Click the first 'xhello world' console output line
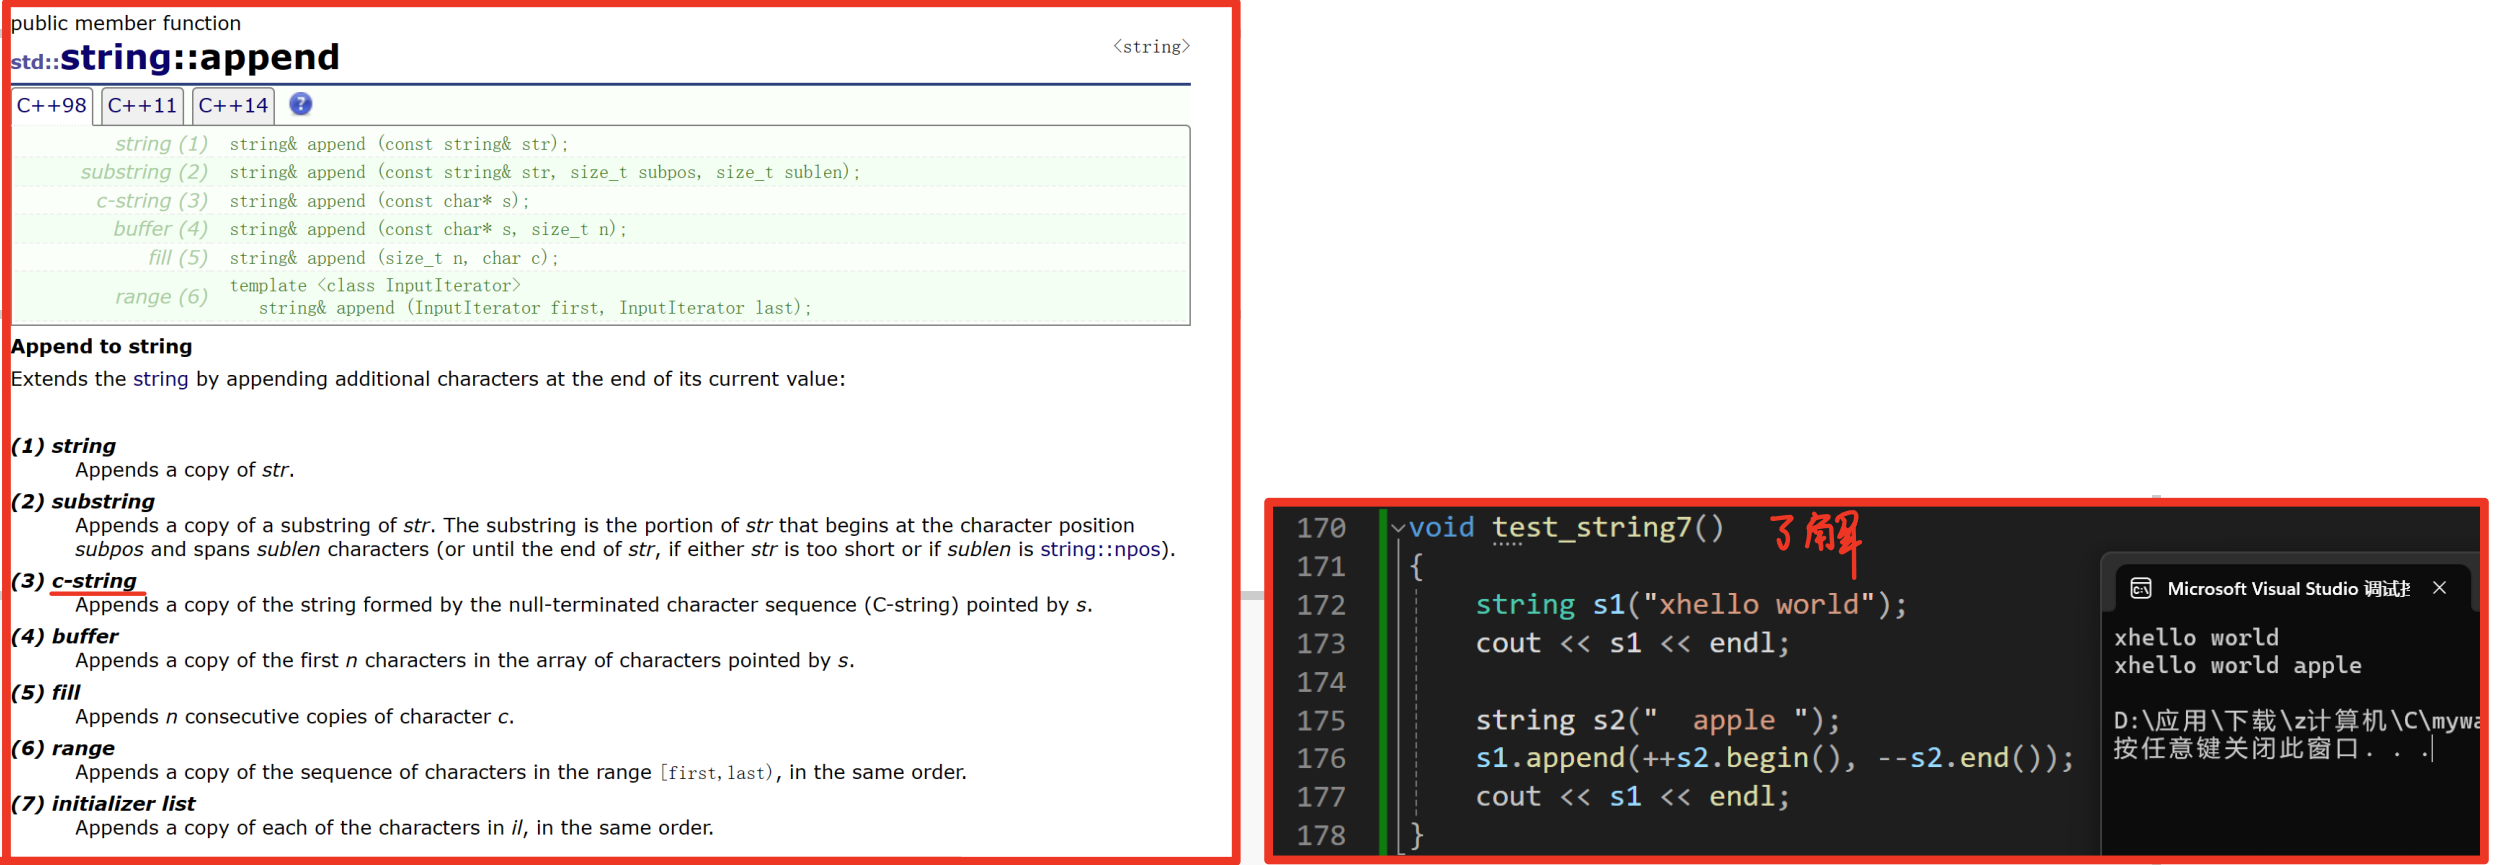This screenshot has height=865, width=2503. pos(2196,638)
